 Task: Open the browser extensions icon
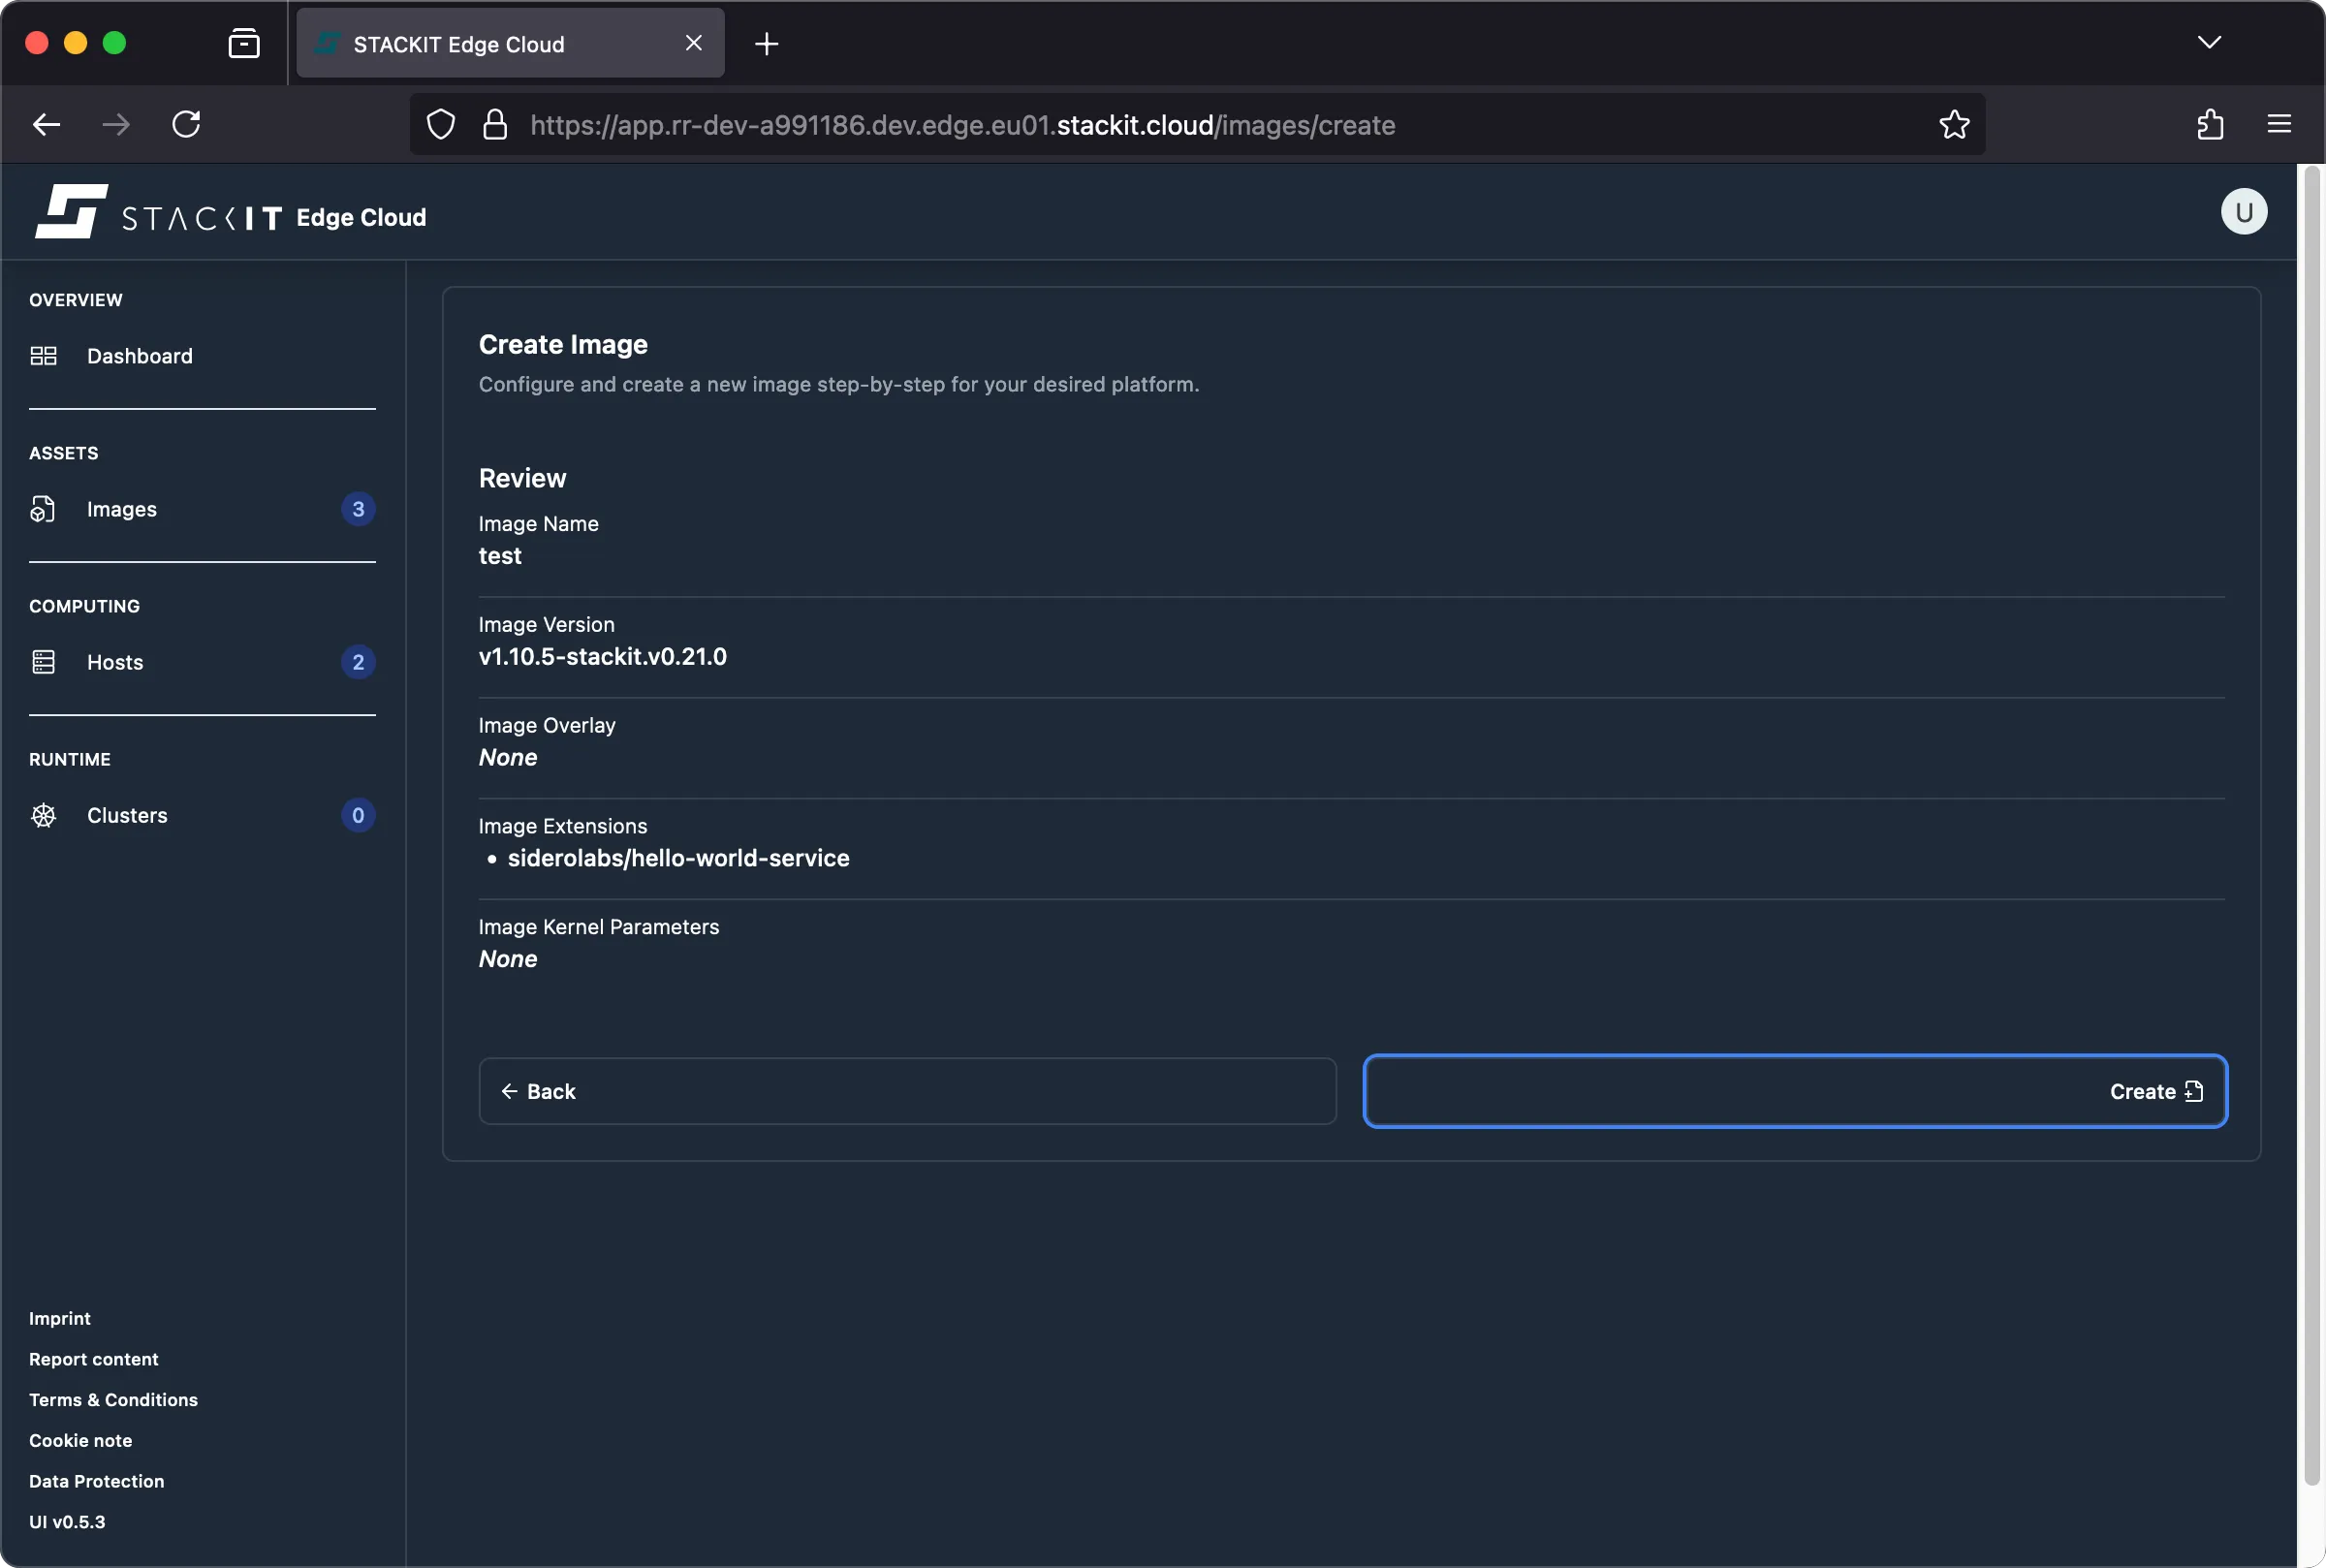point(2209,124)
